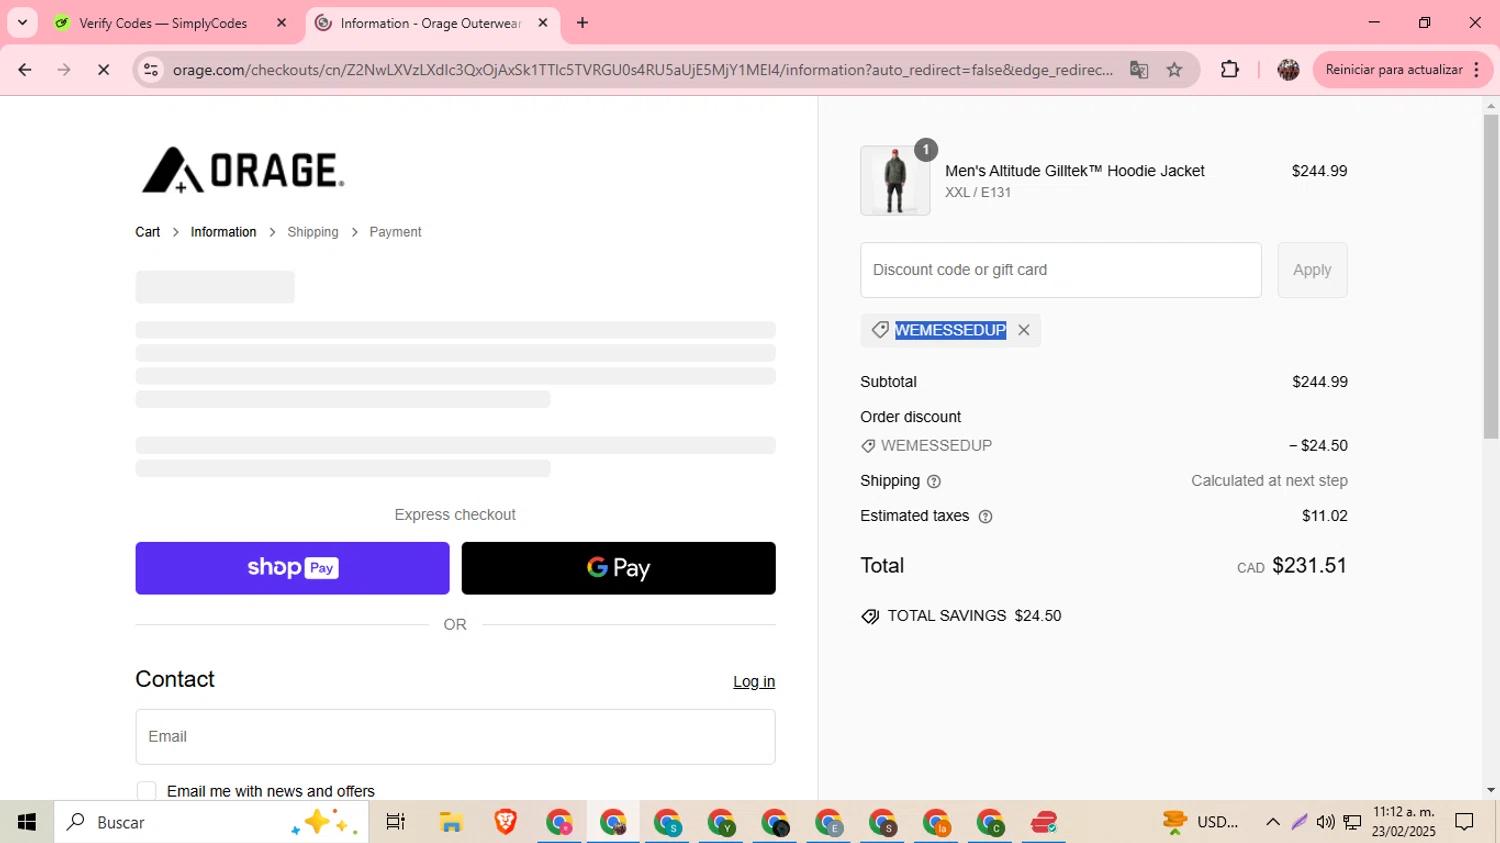Close the Verify Codes — SimplyCodes tab
The width and height of the screenshot is (1500, 843).
(x=281, y=23)
